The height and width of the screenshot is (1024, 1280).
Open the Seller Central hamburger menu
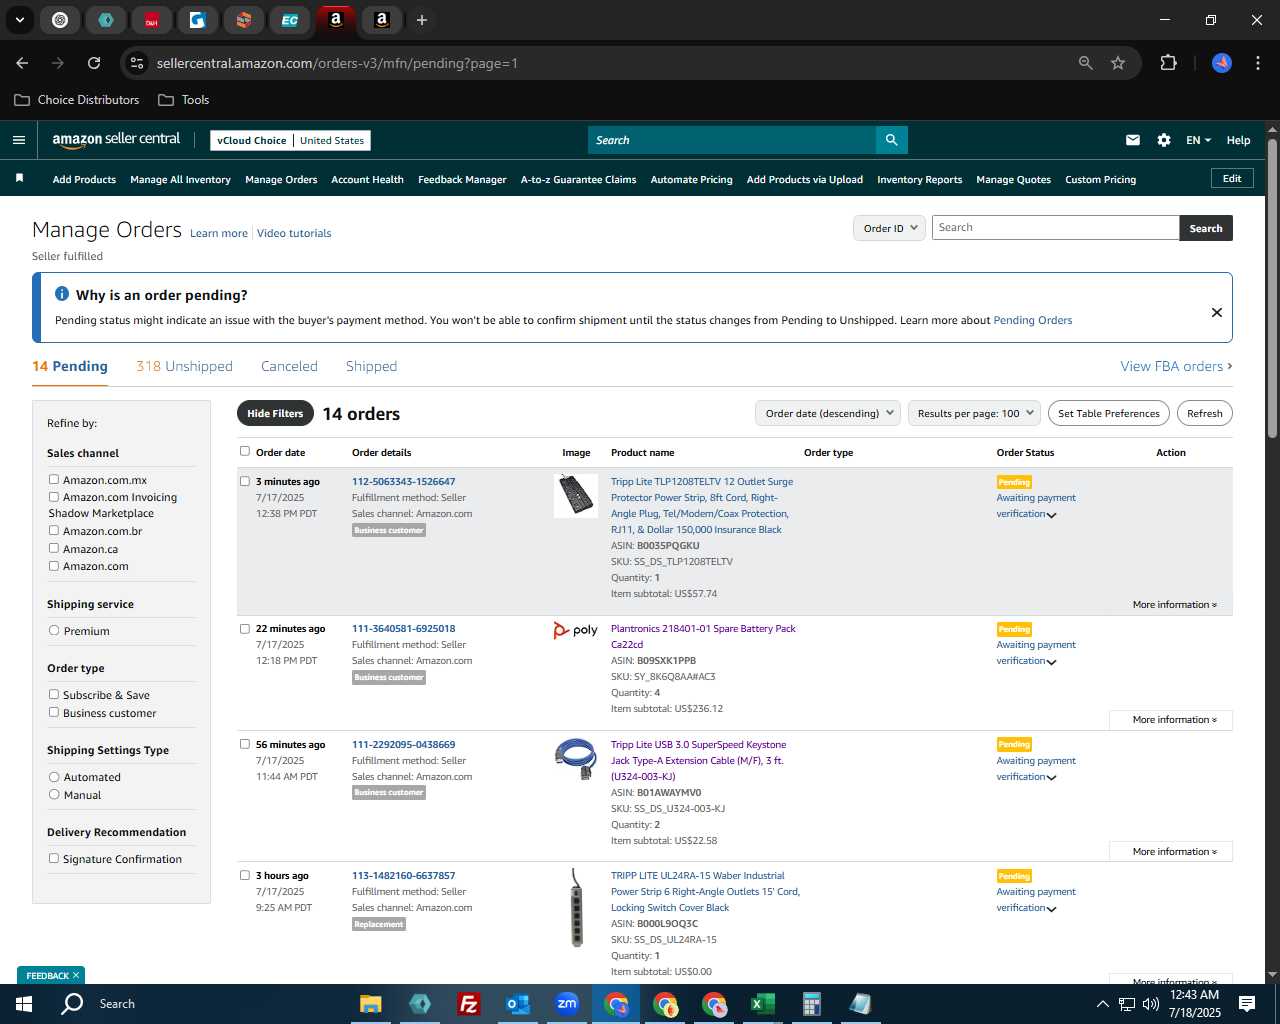point(19,140)
